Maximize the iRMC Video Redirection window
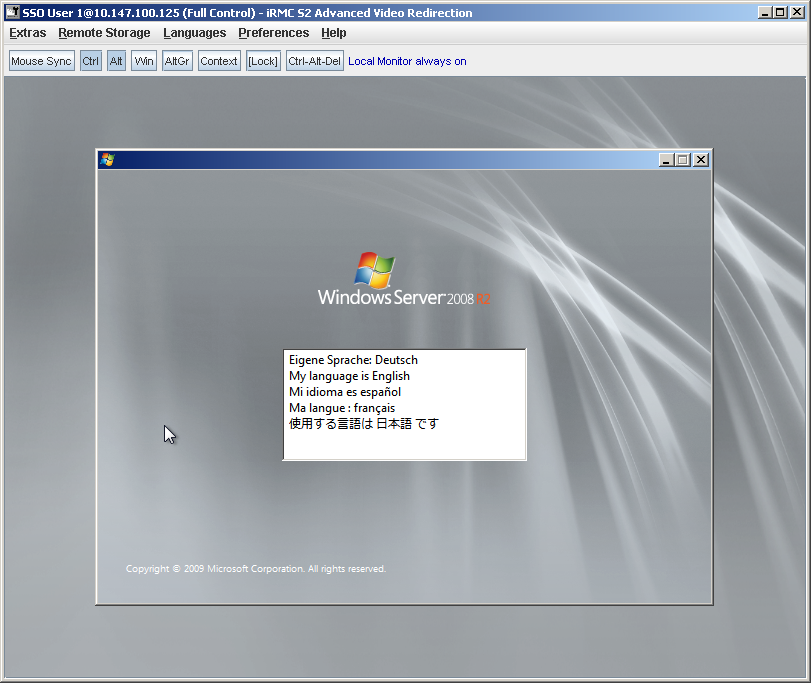 (780, 12)
